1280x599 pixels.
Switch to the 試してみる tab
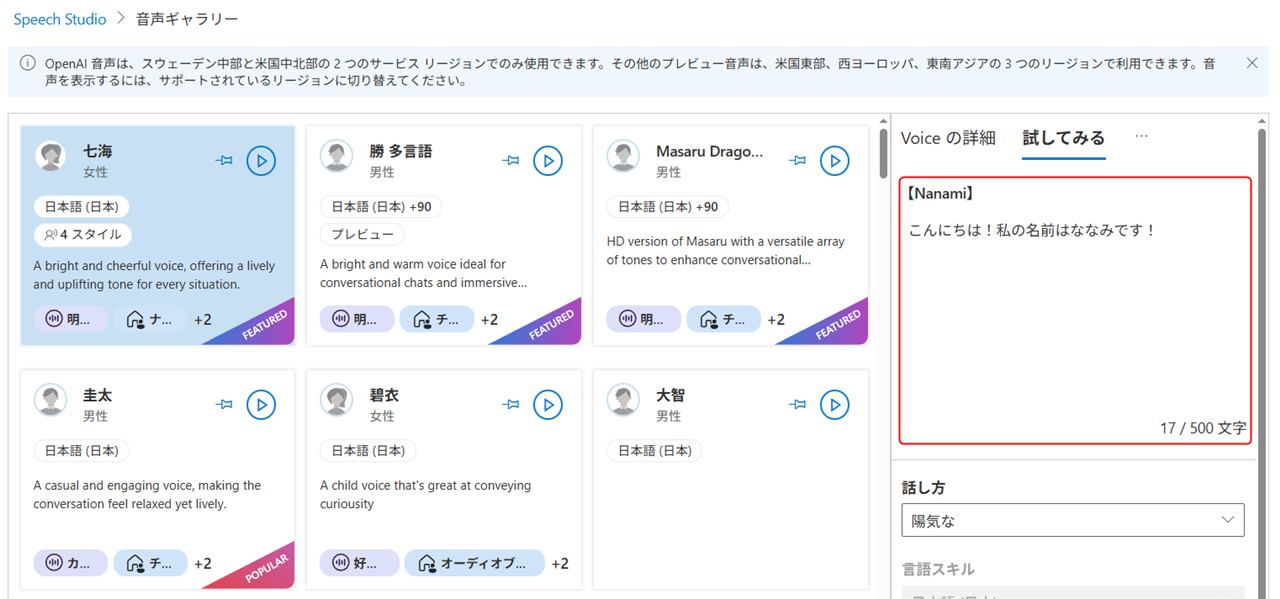coord(1063,138)
